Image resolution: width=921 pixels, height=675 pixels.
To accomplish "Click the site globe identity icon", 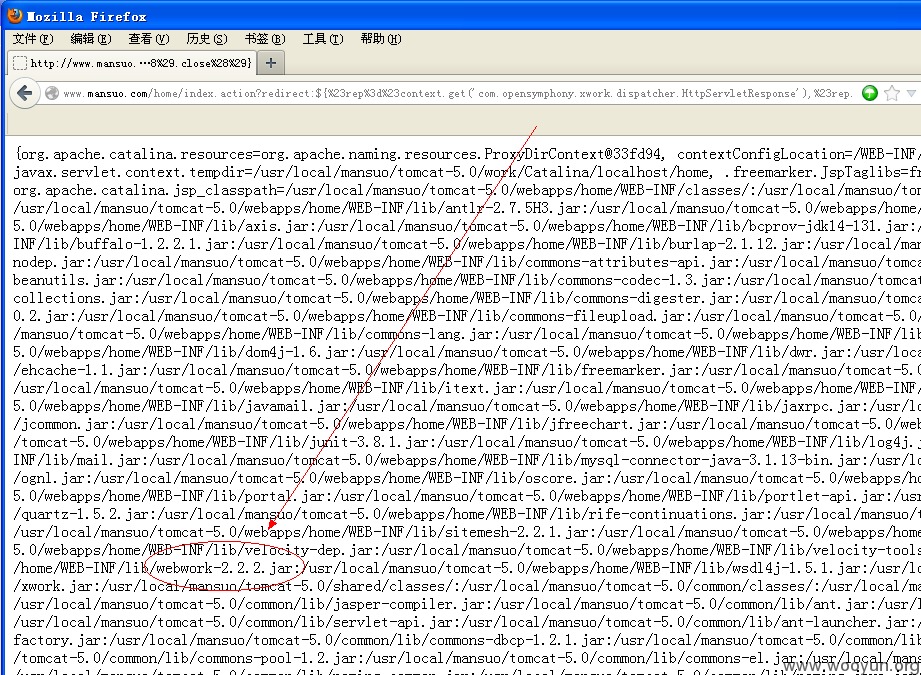I will tap(52, 93).
